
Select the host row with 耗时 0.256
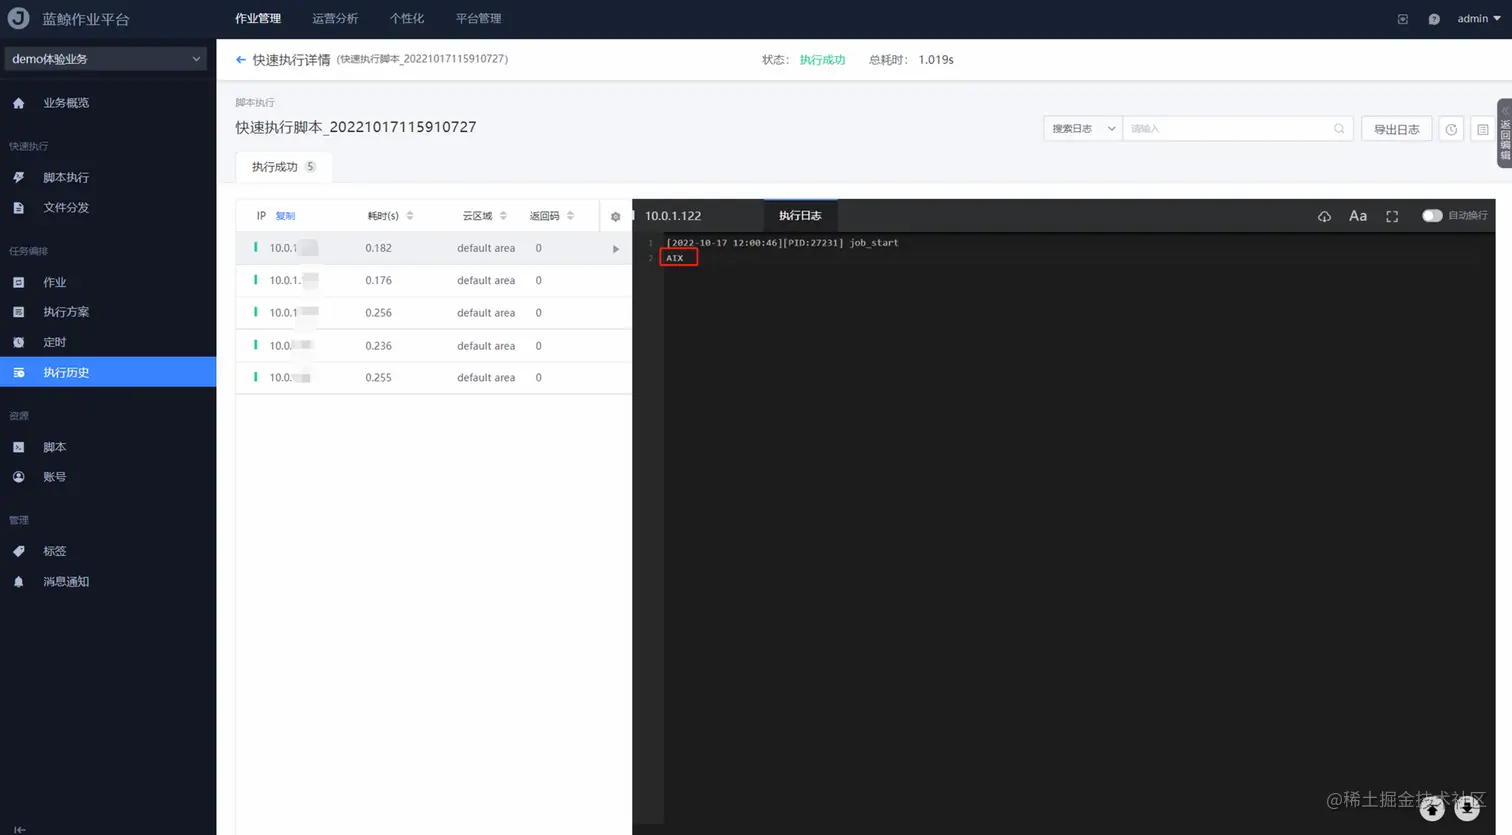(433, 313)
